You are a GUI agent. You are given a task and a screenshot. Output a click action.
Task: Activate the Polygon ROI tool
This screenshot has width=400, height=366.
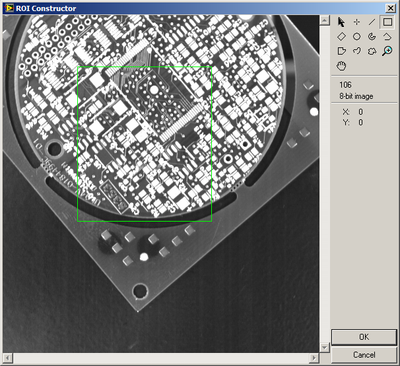[x=341, y=51]
